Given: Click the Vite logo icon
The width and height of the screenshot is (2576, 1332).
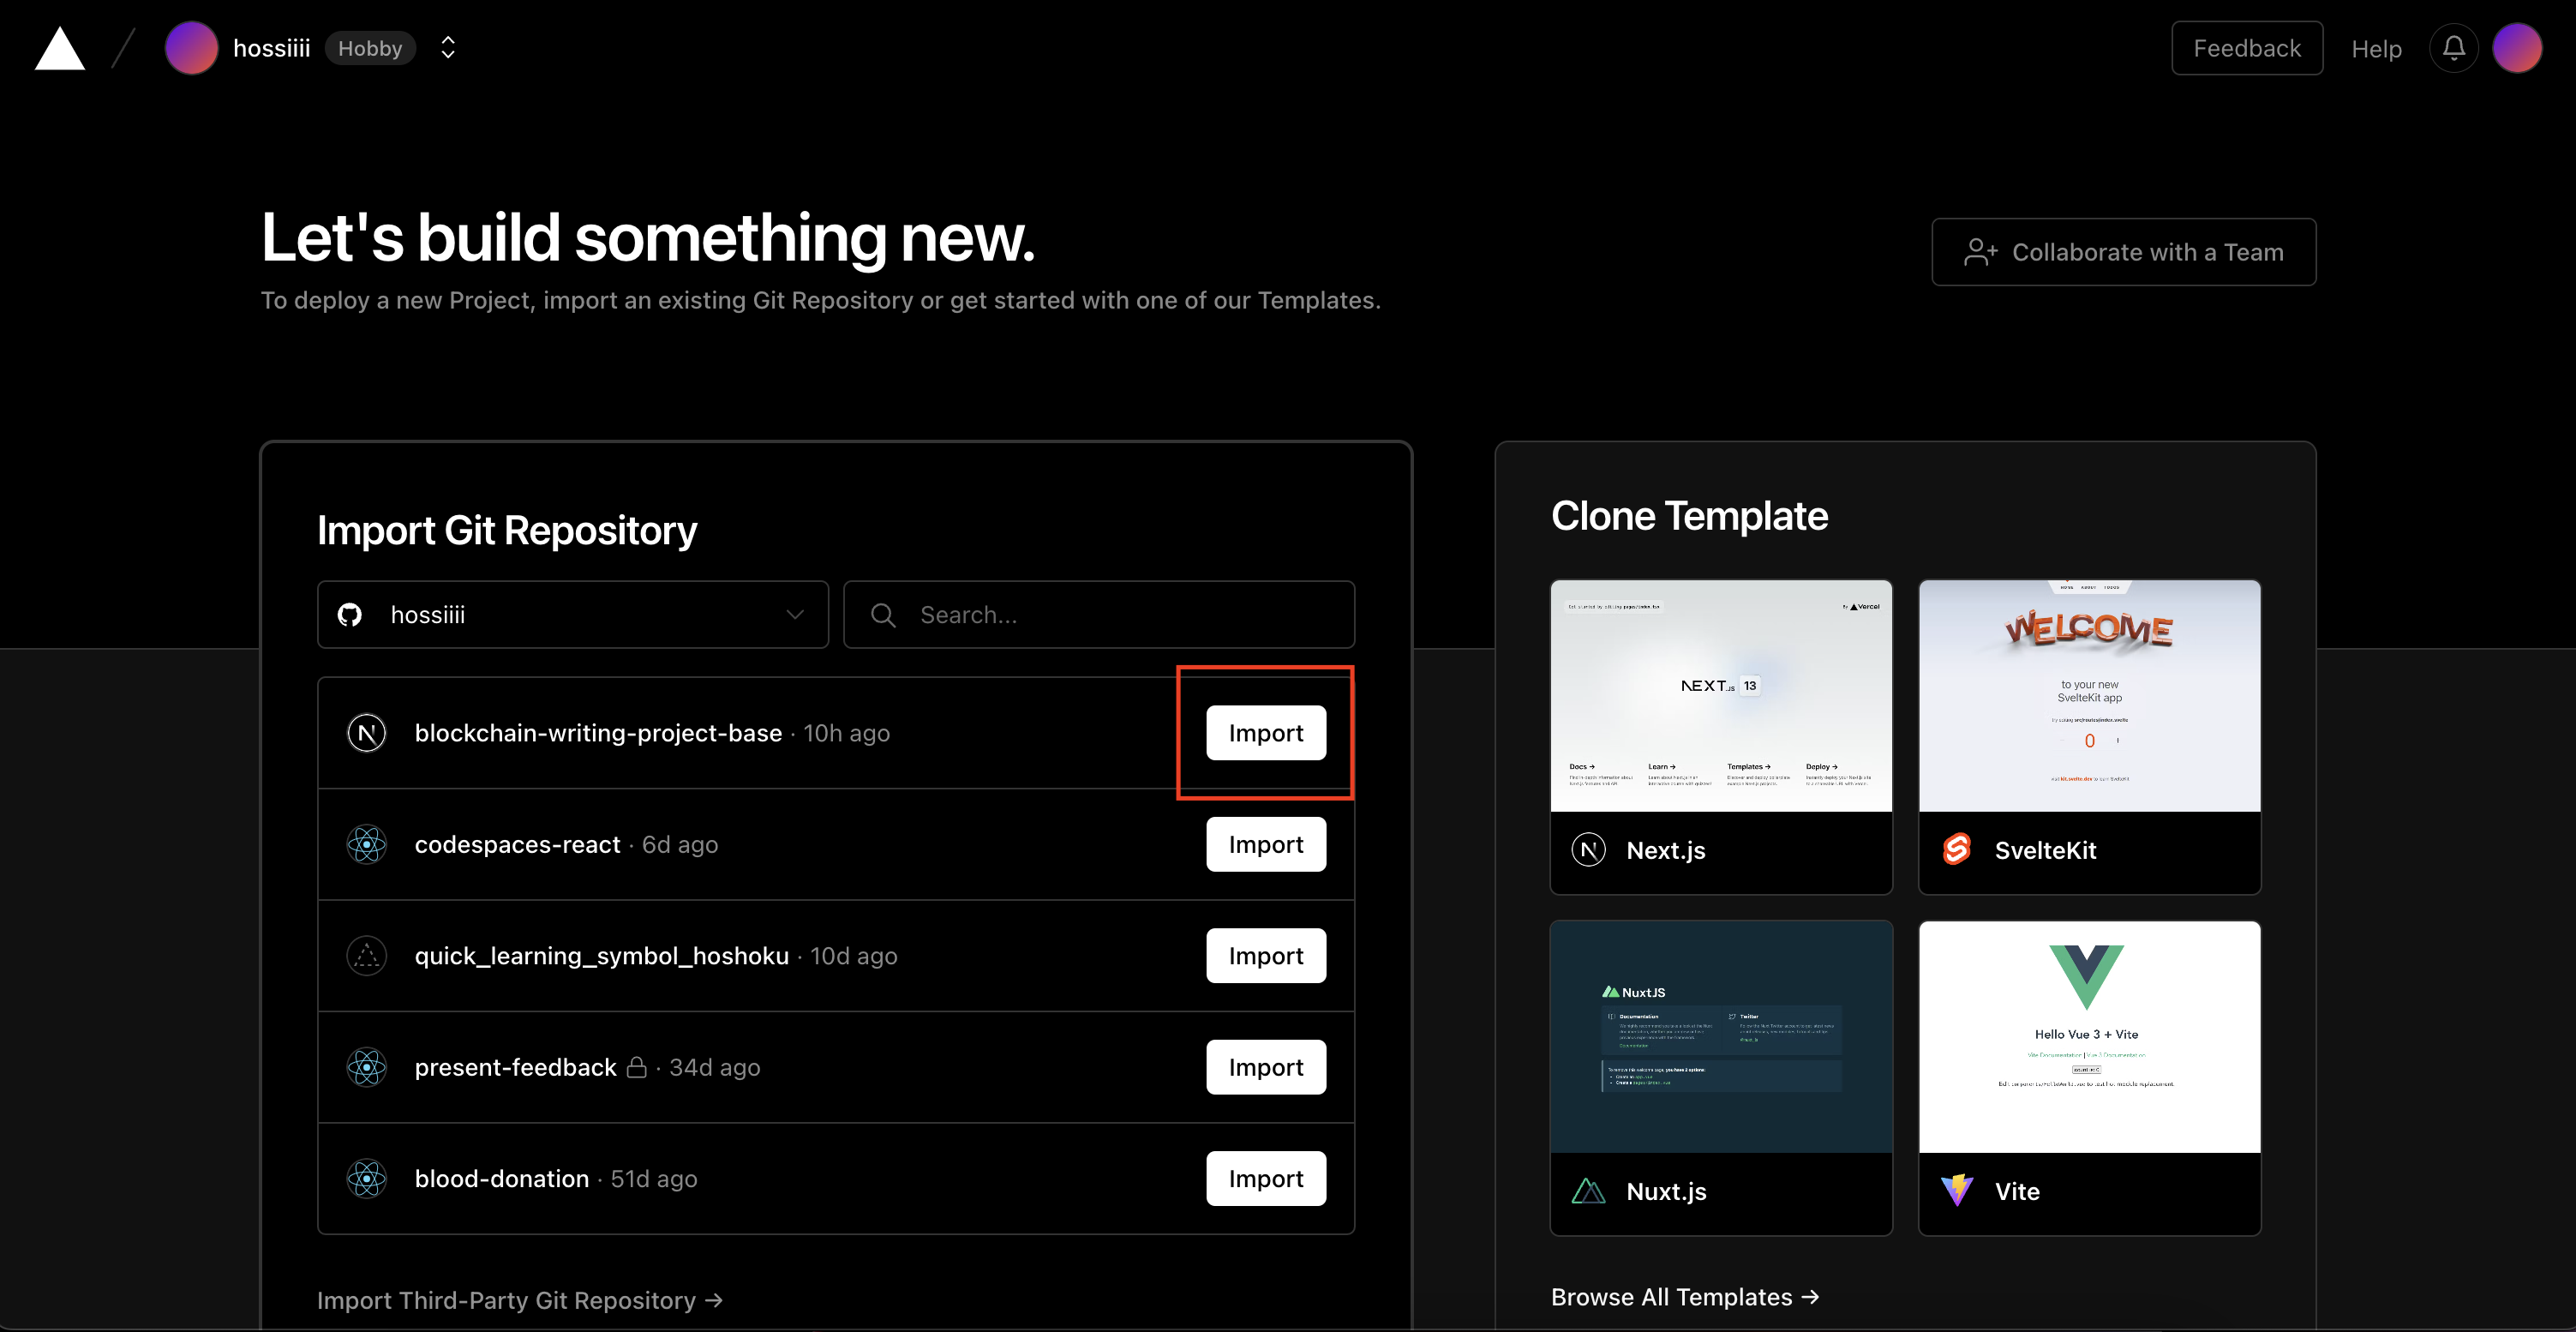Looking at the screenshot, I should (x=1956, y=1190).
